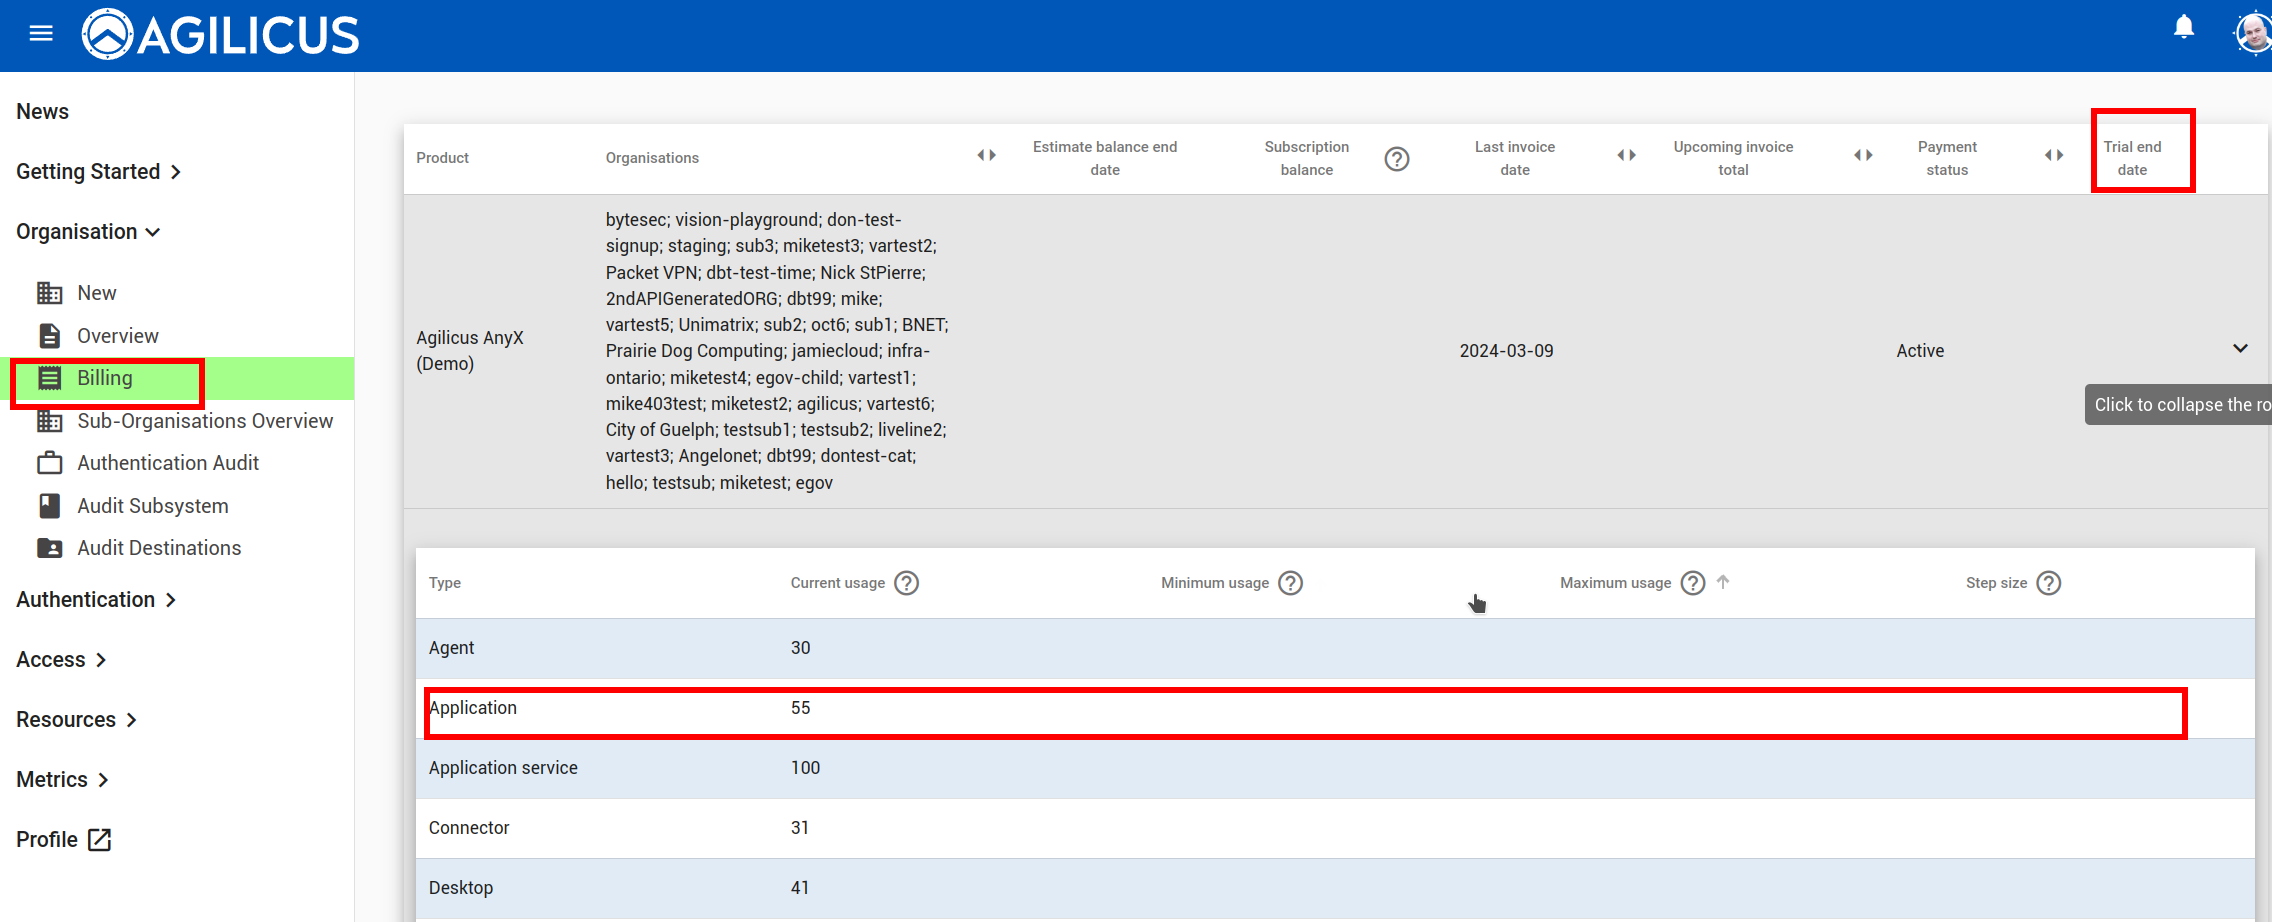Open the Audit Destinations page
This screenshot has width=2272, height=922.
(159, 548)
